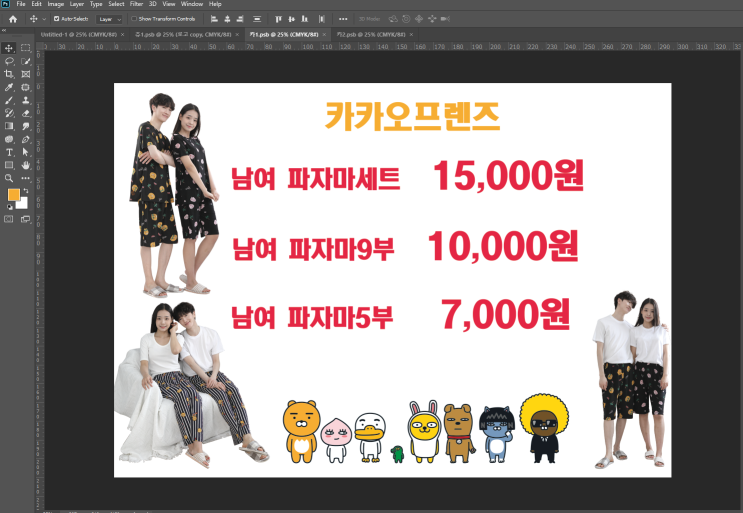743x513 pixels.
Task: Switch to the Untitled-1 document tab
Action: click(x=78, y=35)
